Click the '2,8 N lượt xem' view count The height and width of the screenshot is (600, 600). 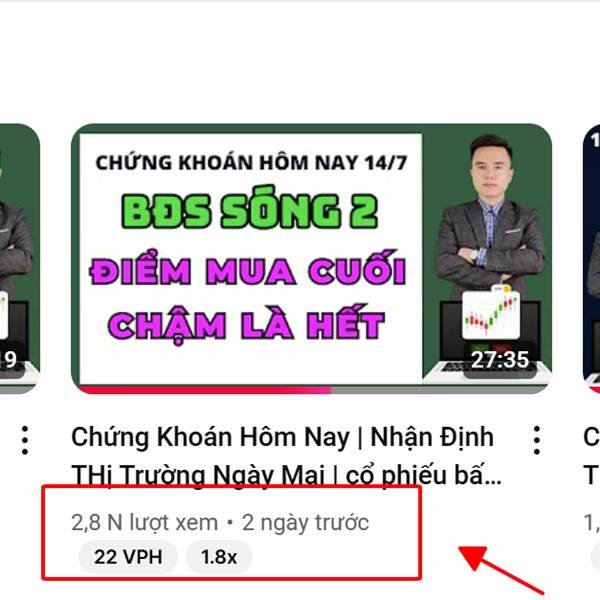(145, 523)
